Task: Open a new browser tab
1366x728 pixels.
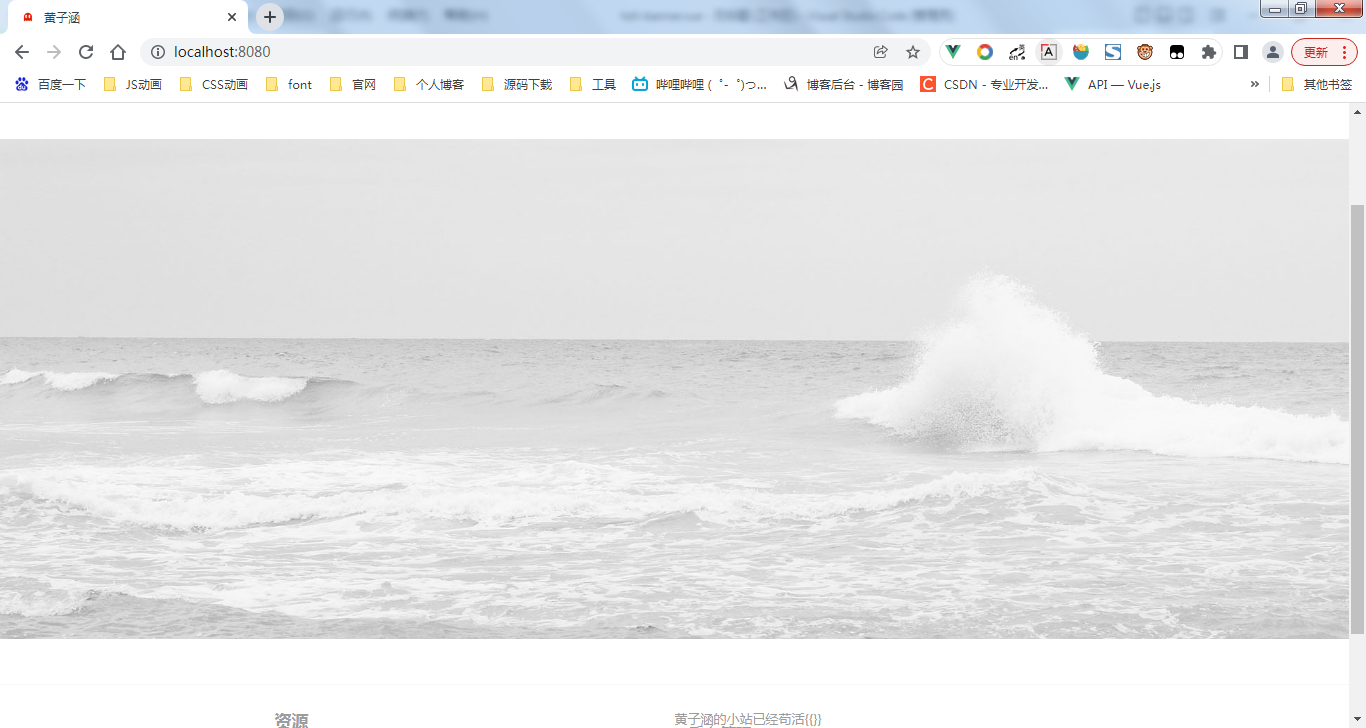Action: pyautogui.click(x=270, y=17)
